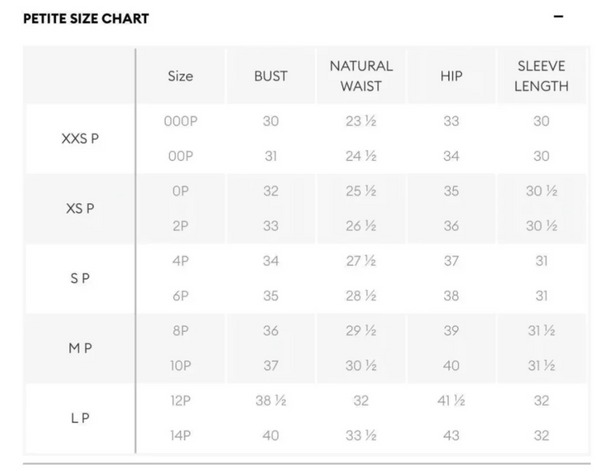Click the 00P size cell

tap(181, 156)
